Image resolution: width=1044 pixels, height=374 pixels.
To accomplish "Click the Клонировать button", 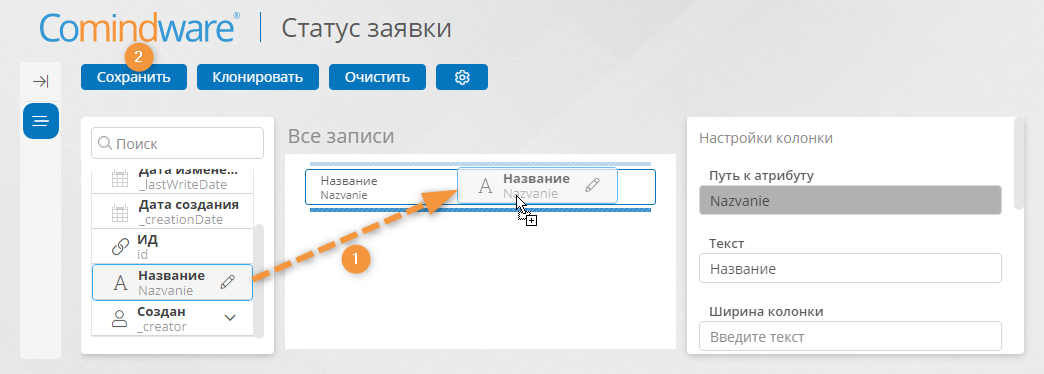I will (x=258, y=77).
